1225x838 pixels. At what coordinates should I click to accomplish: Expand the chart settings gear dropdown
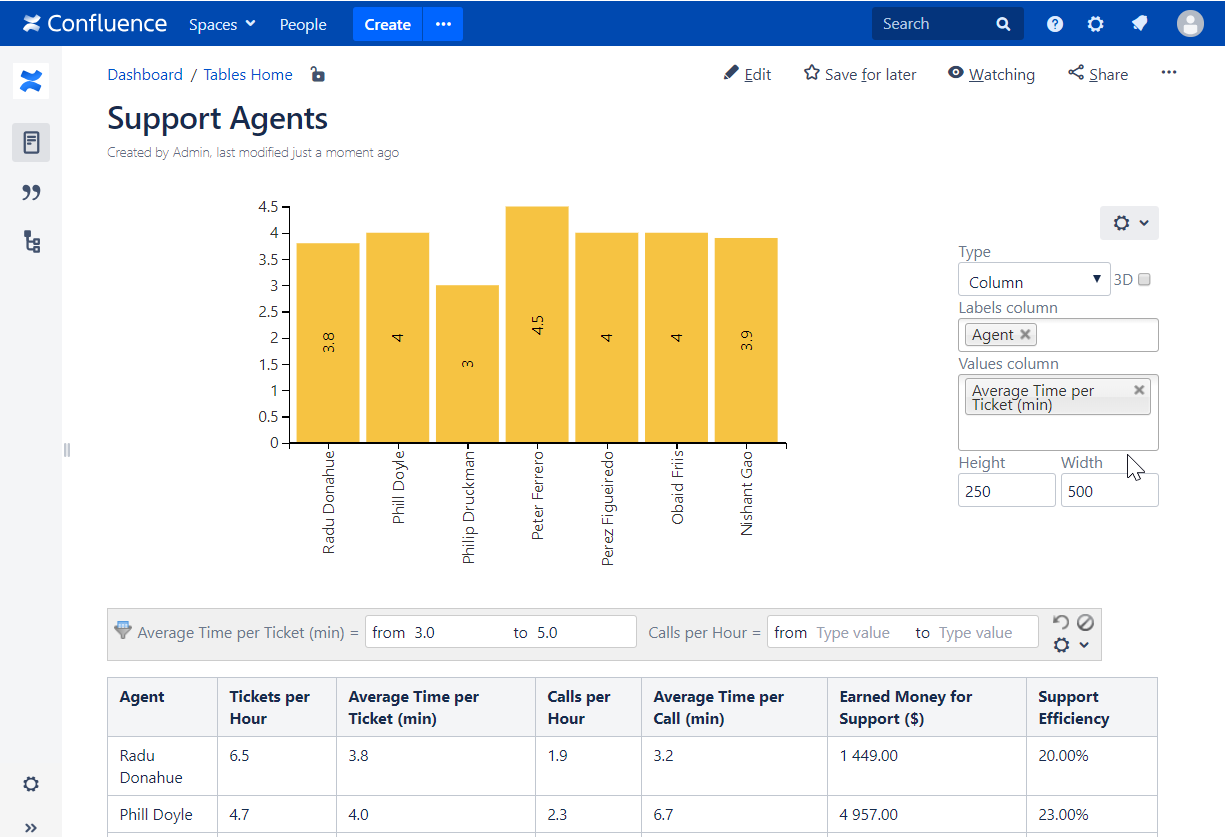[1129, 223]
